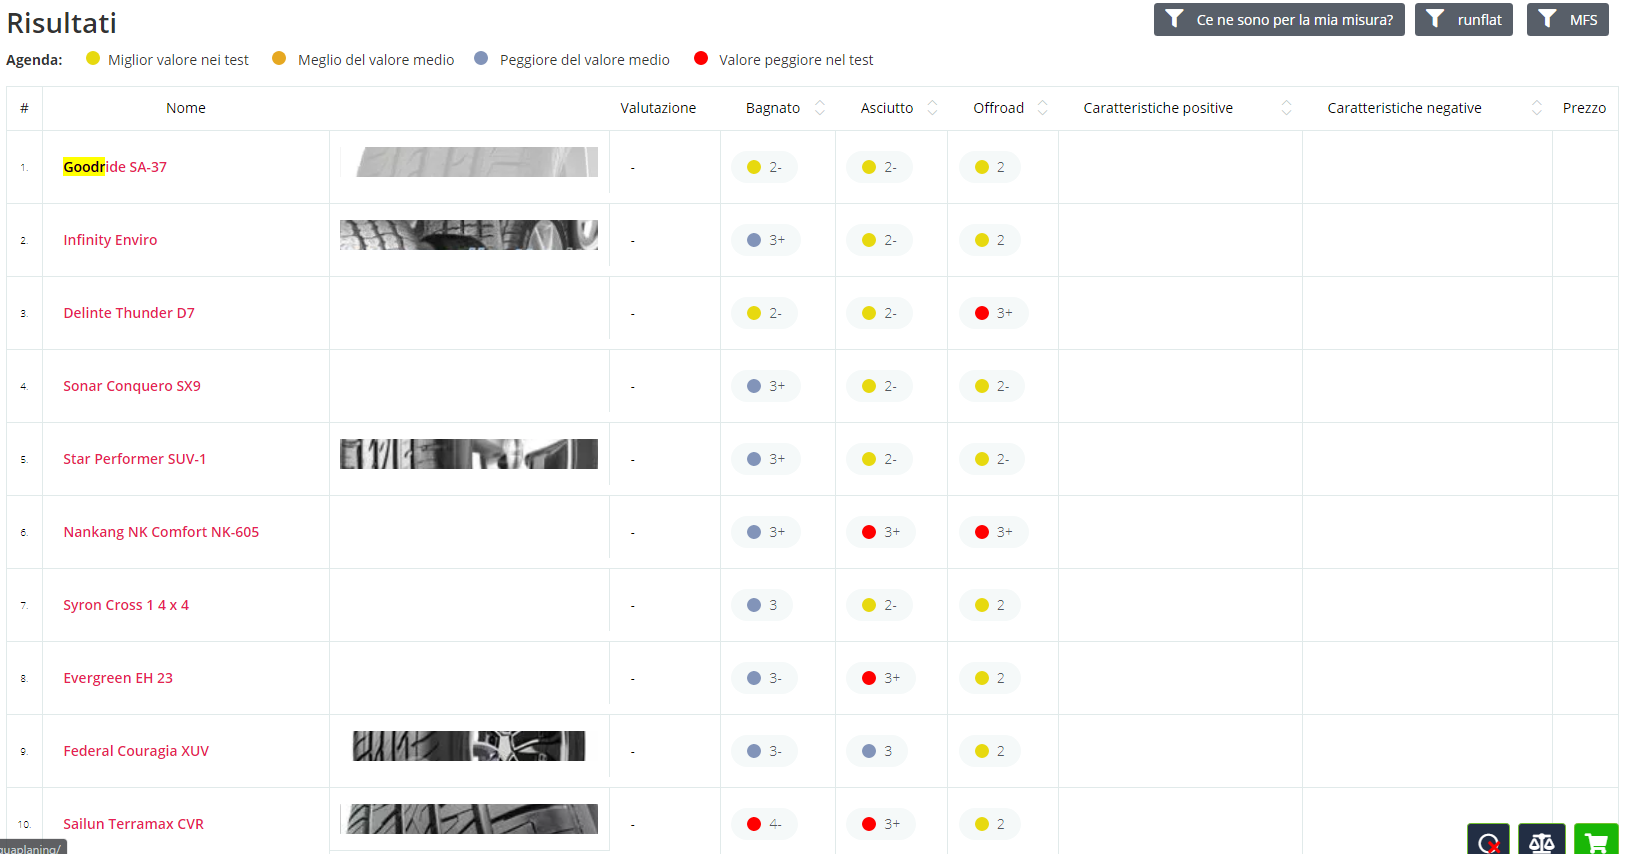This screenshot has width=1626, height=854.
Task: Open the Sonar Conquero SX9 link
Action: (x=132, y=386)
